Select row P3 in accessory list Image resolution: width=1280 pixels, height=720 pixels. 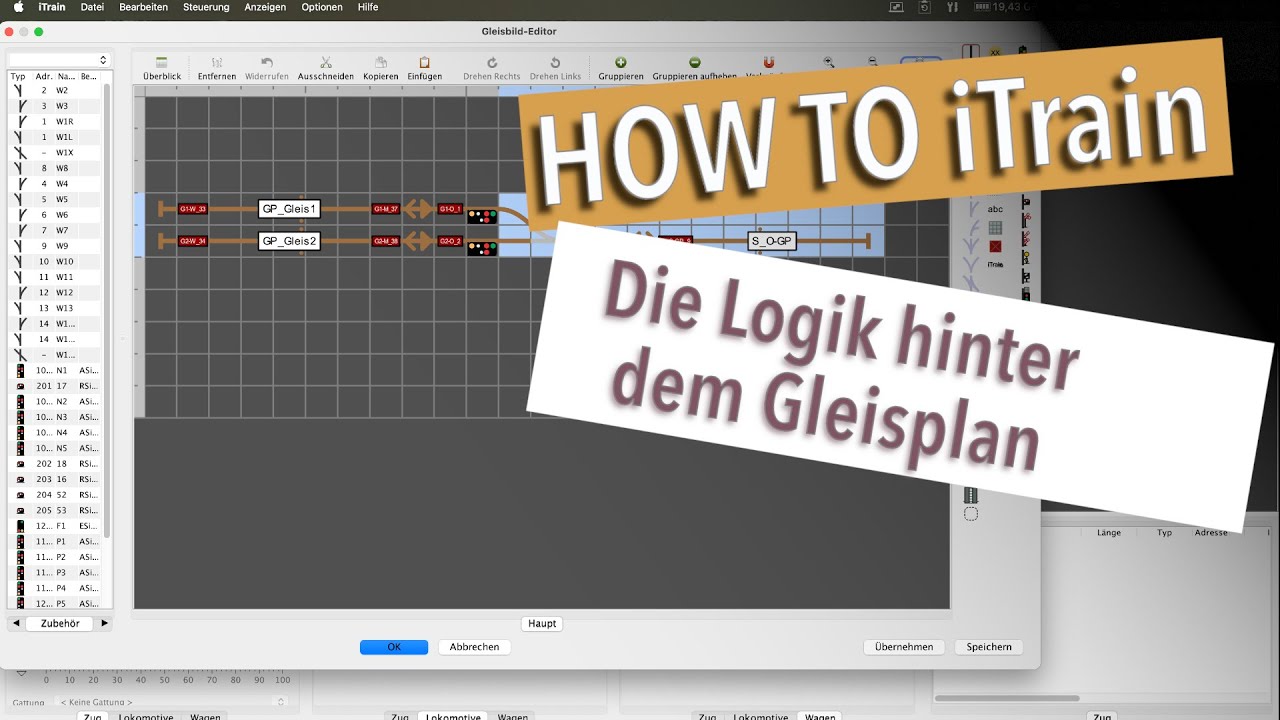point(56,572)
